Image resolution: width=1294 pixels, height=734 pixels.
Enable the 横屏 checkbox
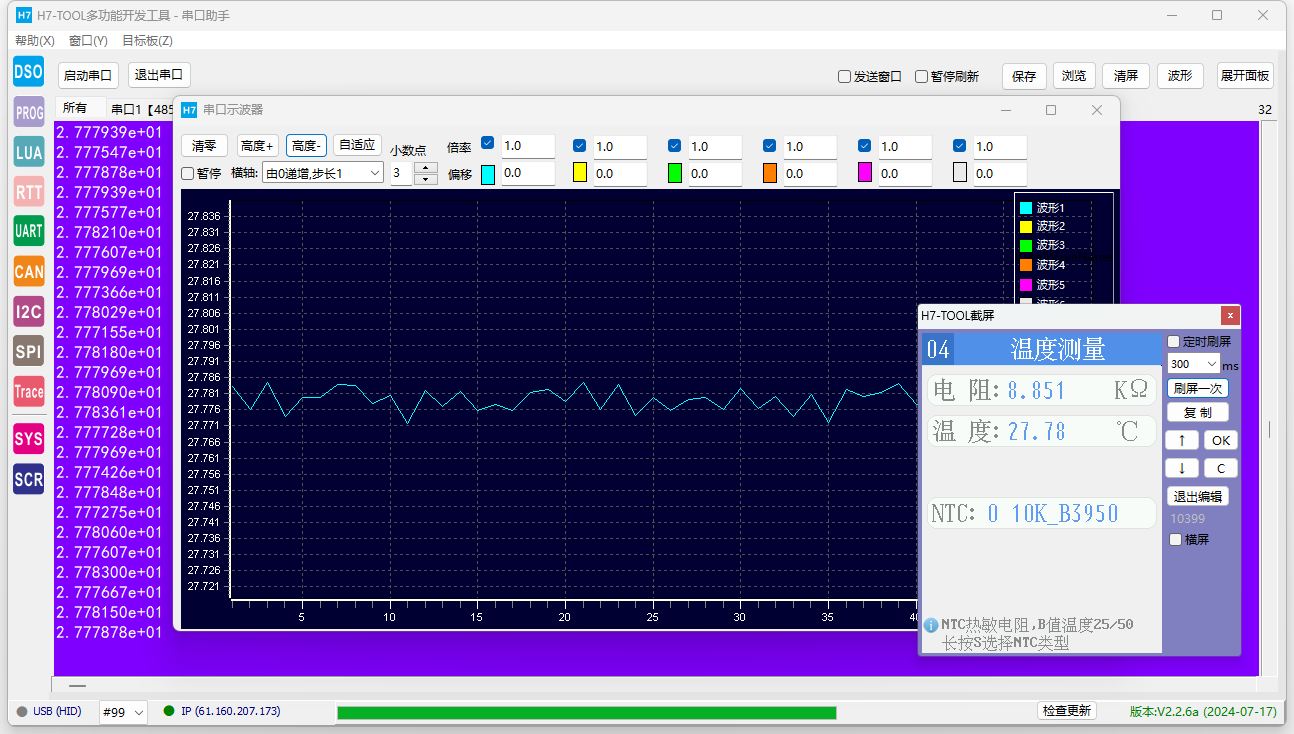point(1175,539)
